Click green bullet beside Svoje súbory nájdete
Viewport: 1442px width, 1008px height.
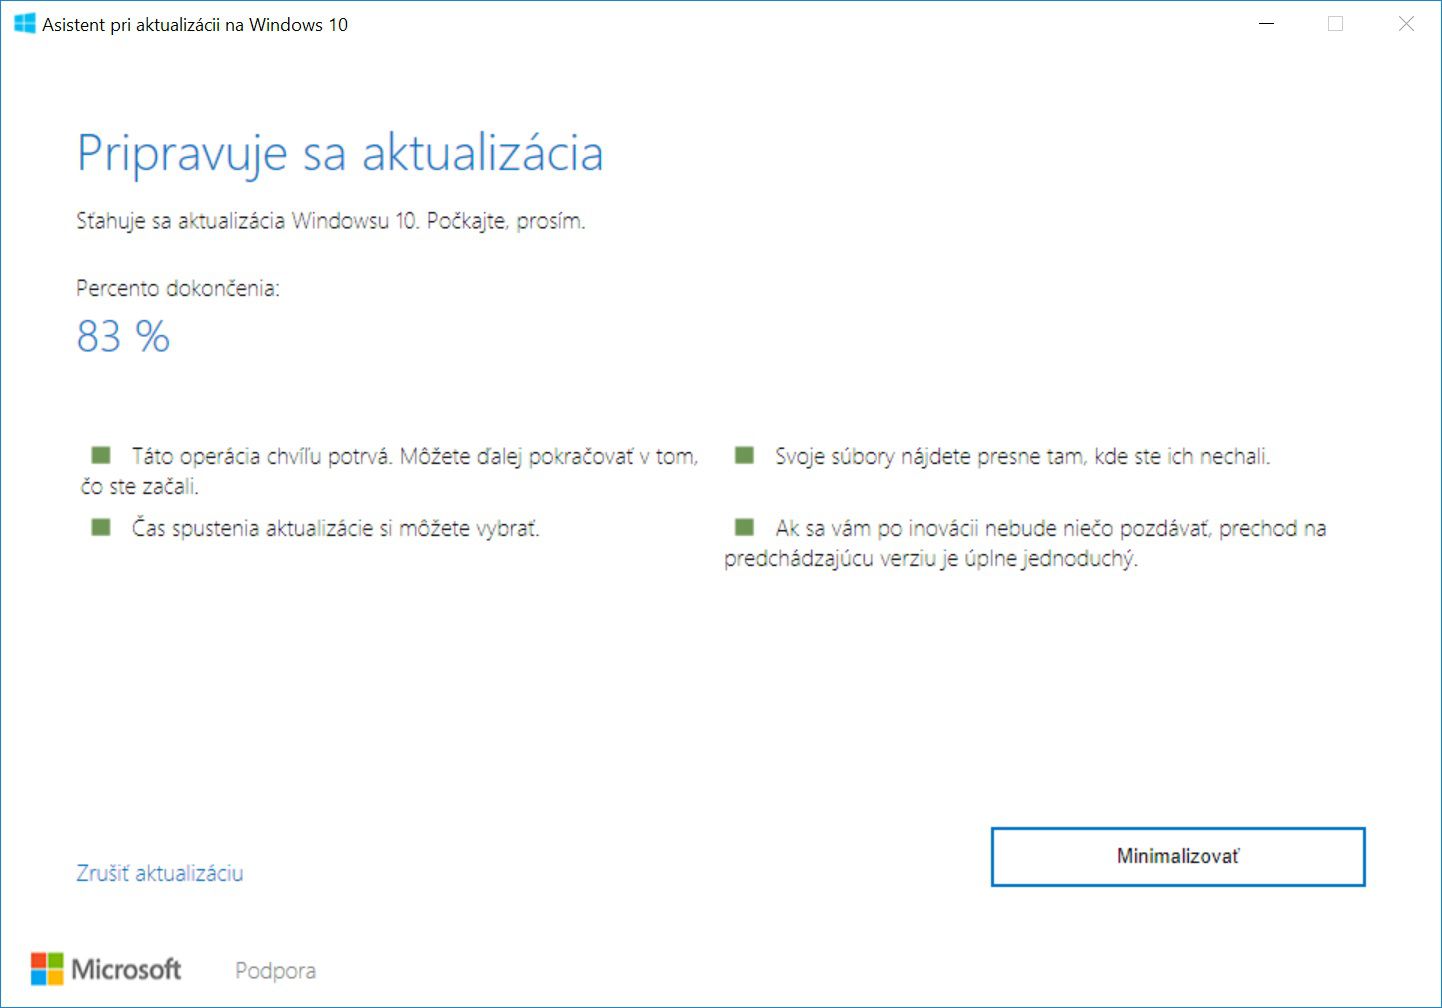click(x=744, y=455)
